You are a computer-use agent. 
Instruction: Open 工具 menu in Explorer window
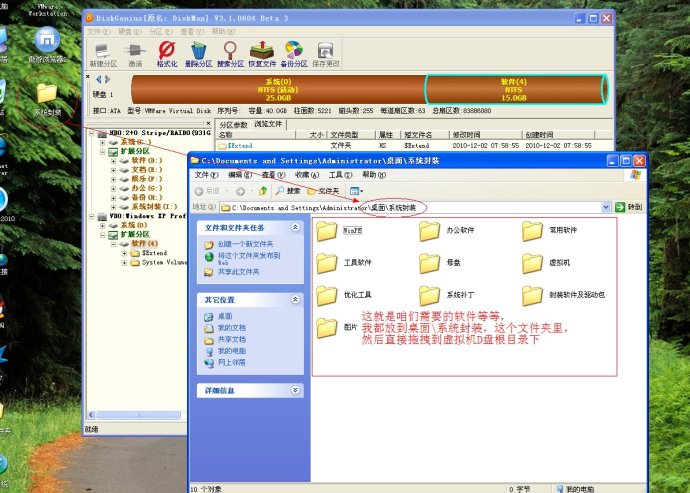(x=340, y=175)
